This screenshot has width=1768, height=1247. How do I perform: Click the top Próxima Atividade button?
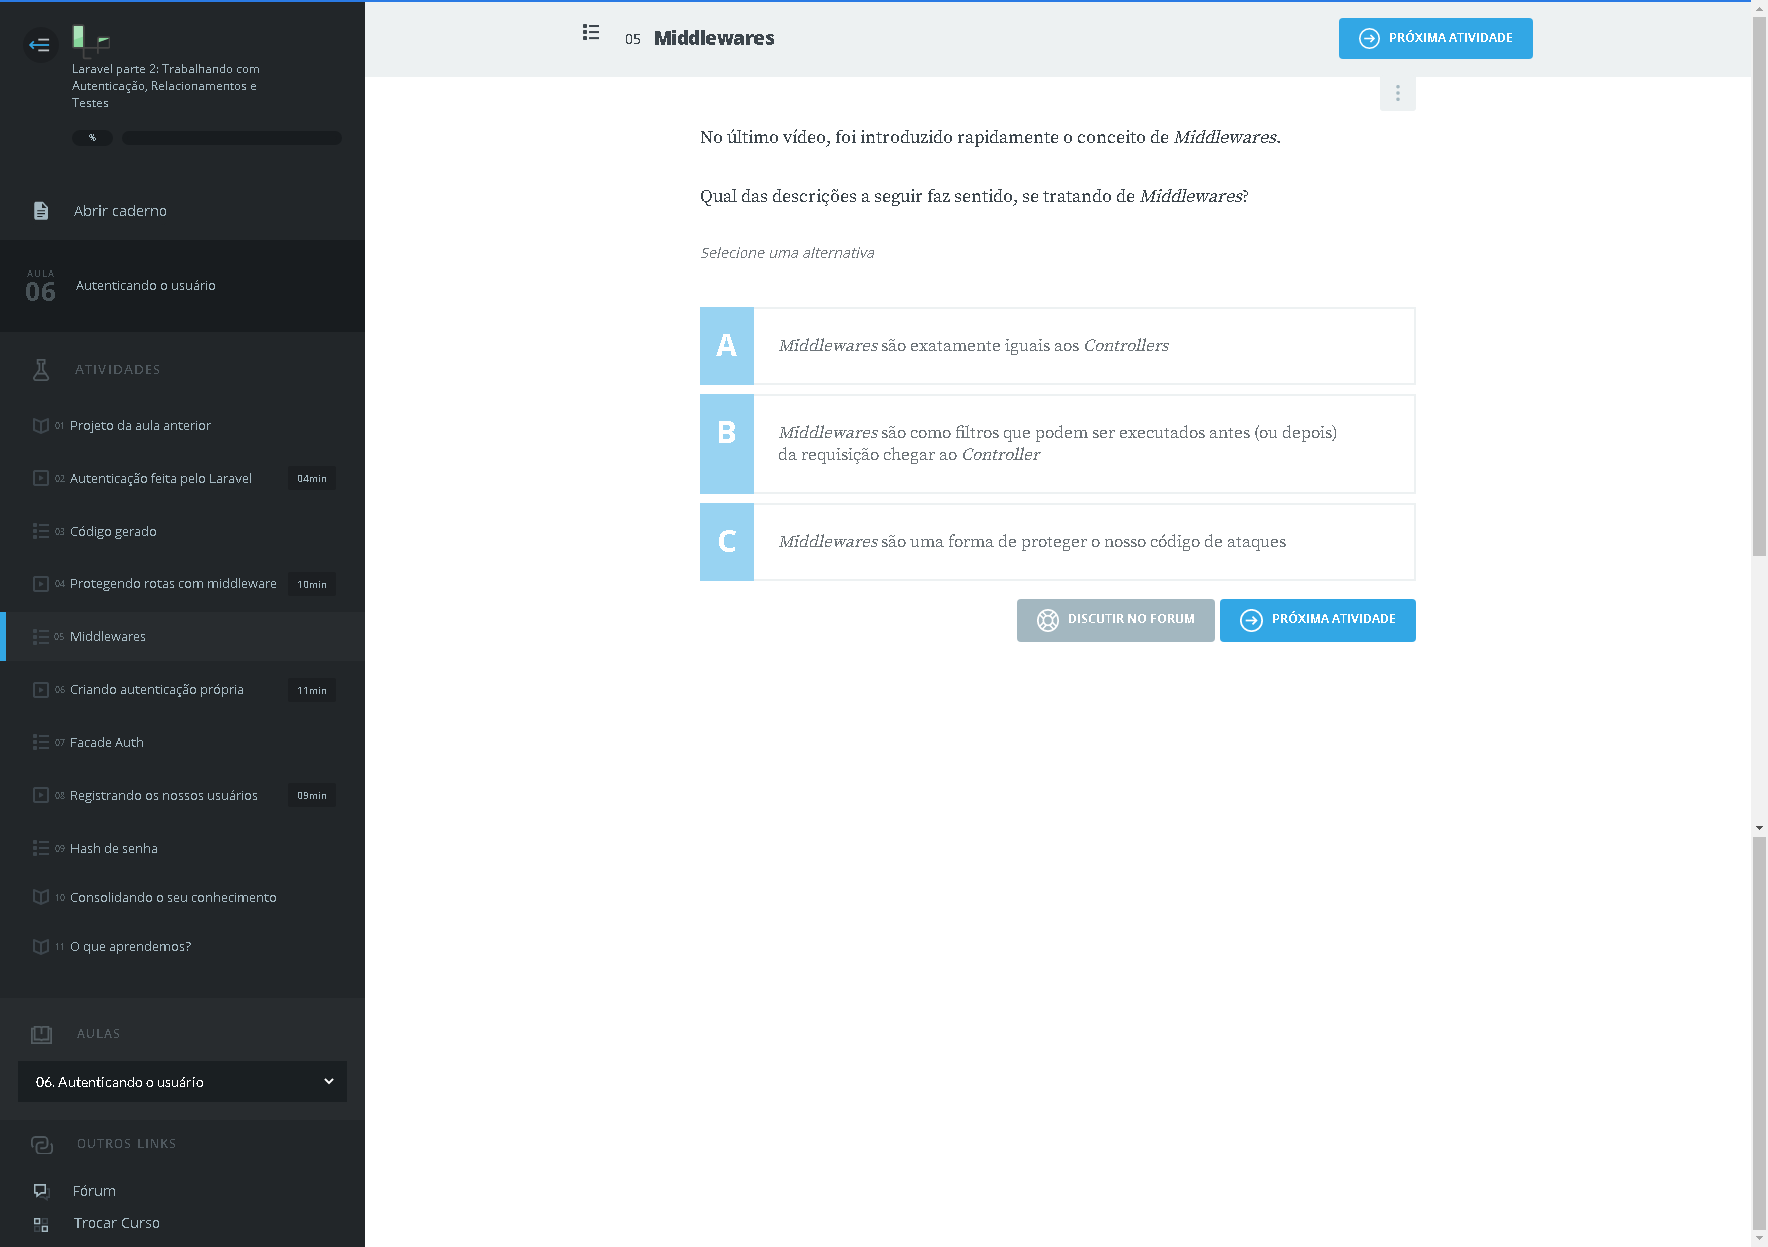coord(1435,39)
